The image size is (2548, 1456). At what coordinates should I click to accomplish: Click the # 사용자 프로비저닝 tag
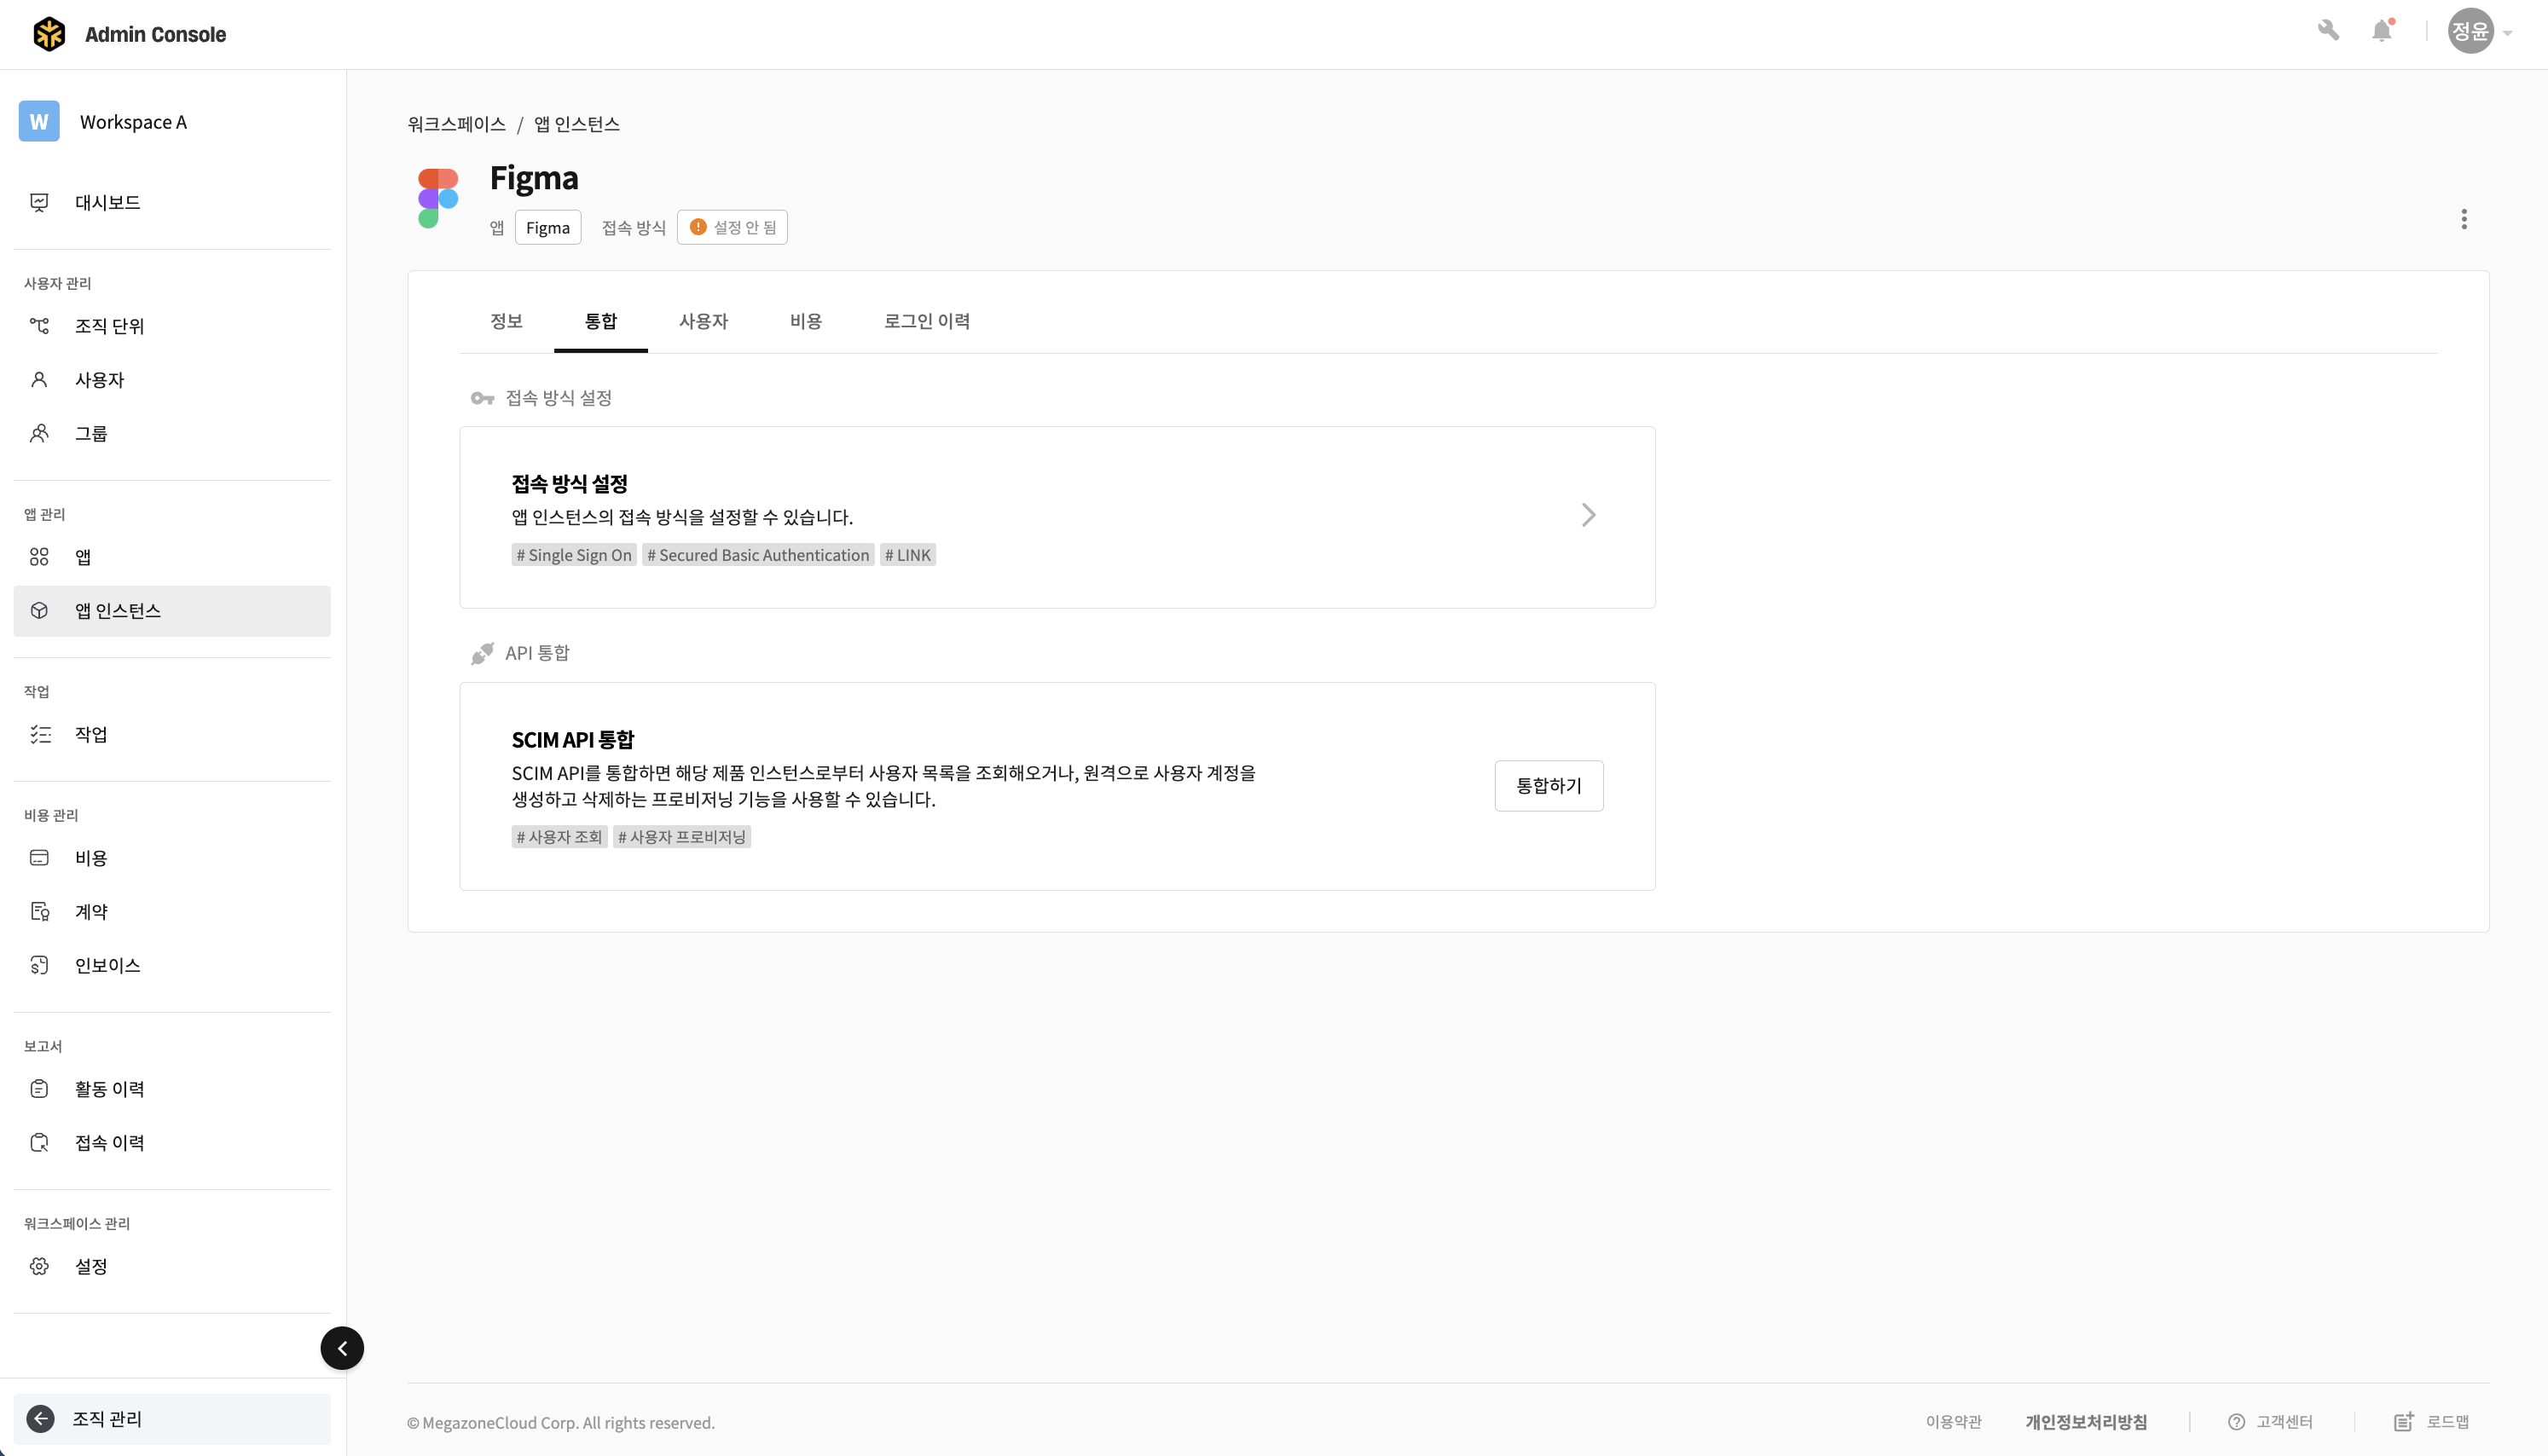click(682, 837)
